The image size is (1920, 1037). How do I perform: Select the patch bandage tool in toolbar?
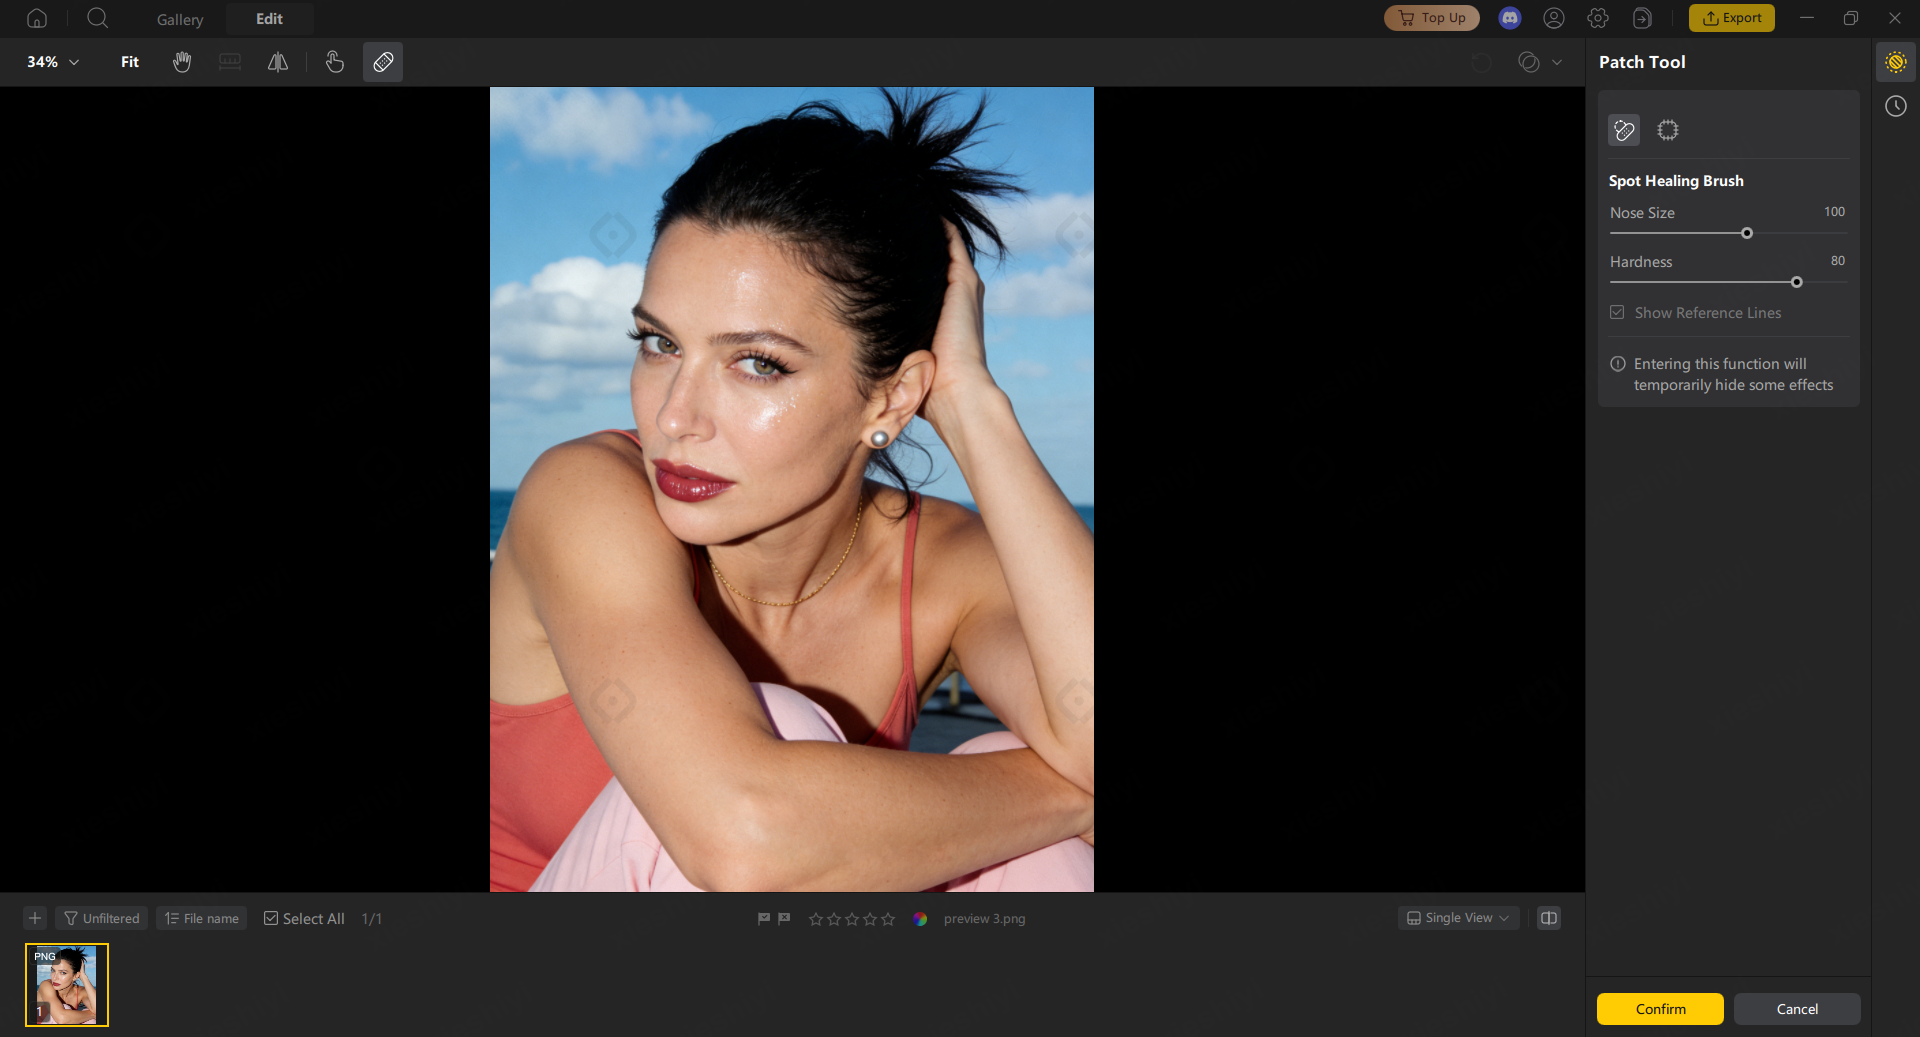point(383,62)
